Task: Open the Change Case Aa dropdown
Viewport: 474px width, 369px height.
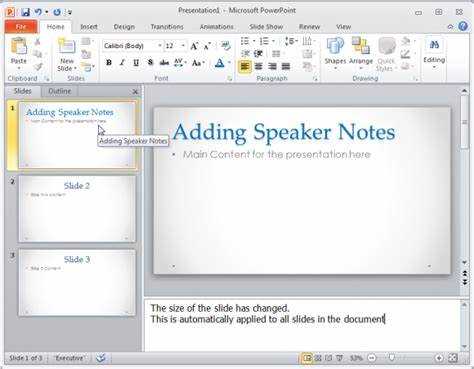Action: [x=198, y=62]
